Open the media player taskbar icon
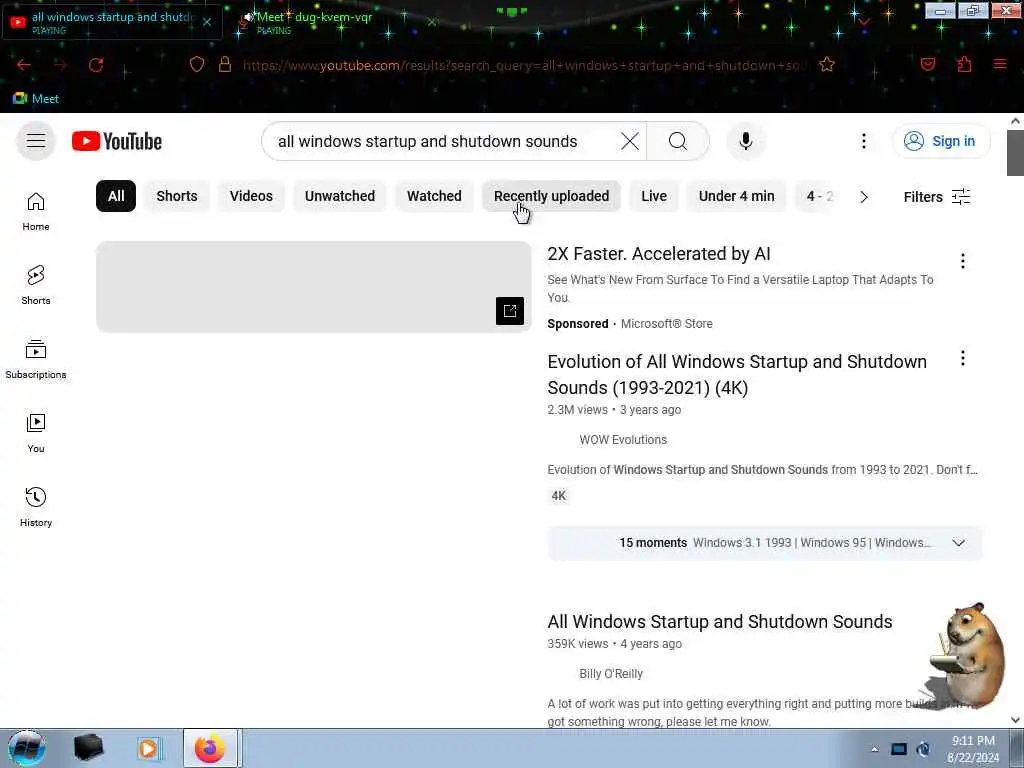This screenshot has width=1024, height=768. point(149,748)
